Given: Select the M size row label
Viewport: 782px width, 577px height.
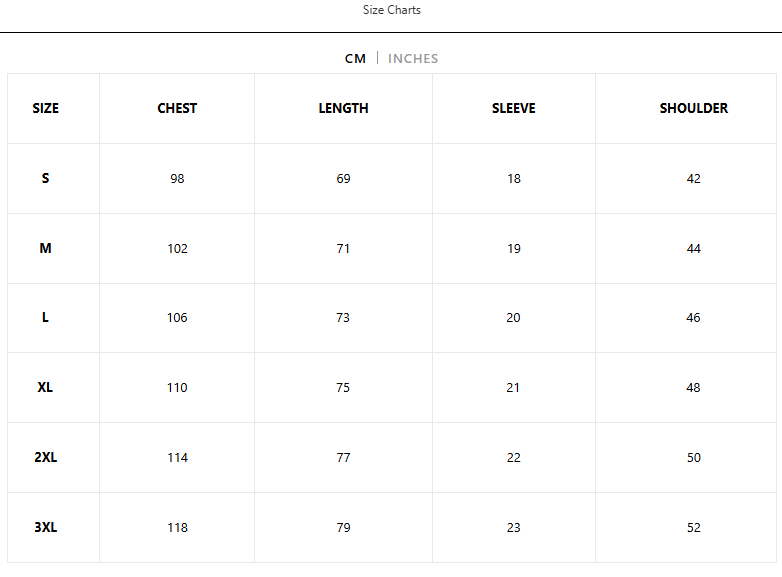Looking at the screenshot, I should tap(45, 248).
